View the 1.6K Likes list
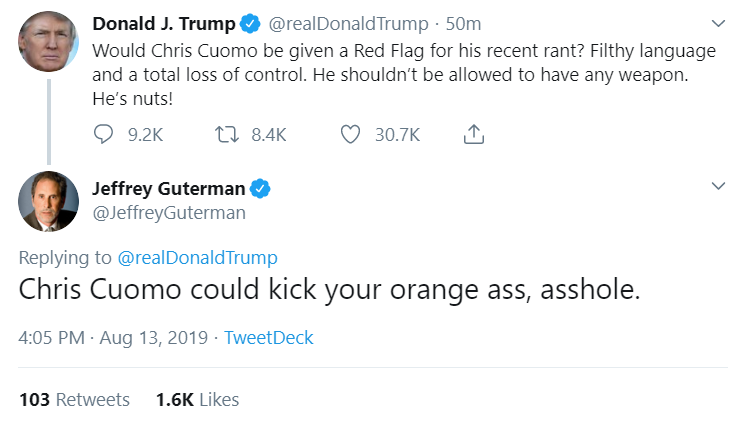This screenshot has width=747, height=424. [x=198, y=400]
